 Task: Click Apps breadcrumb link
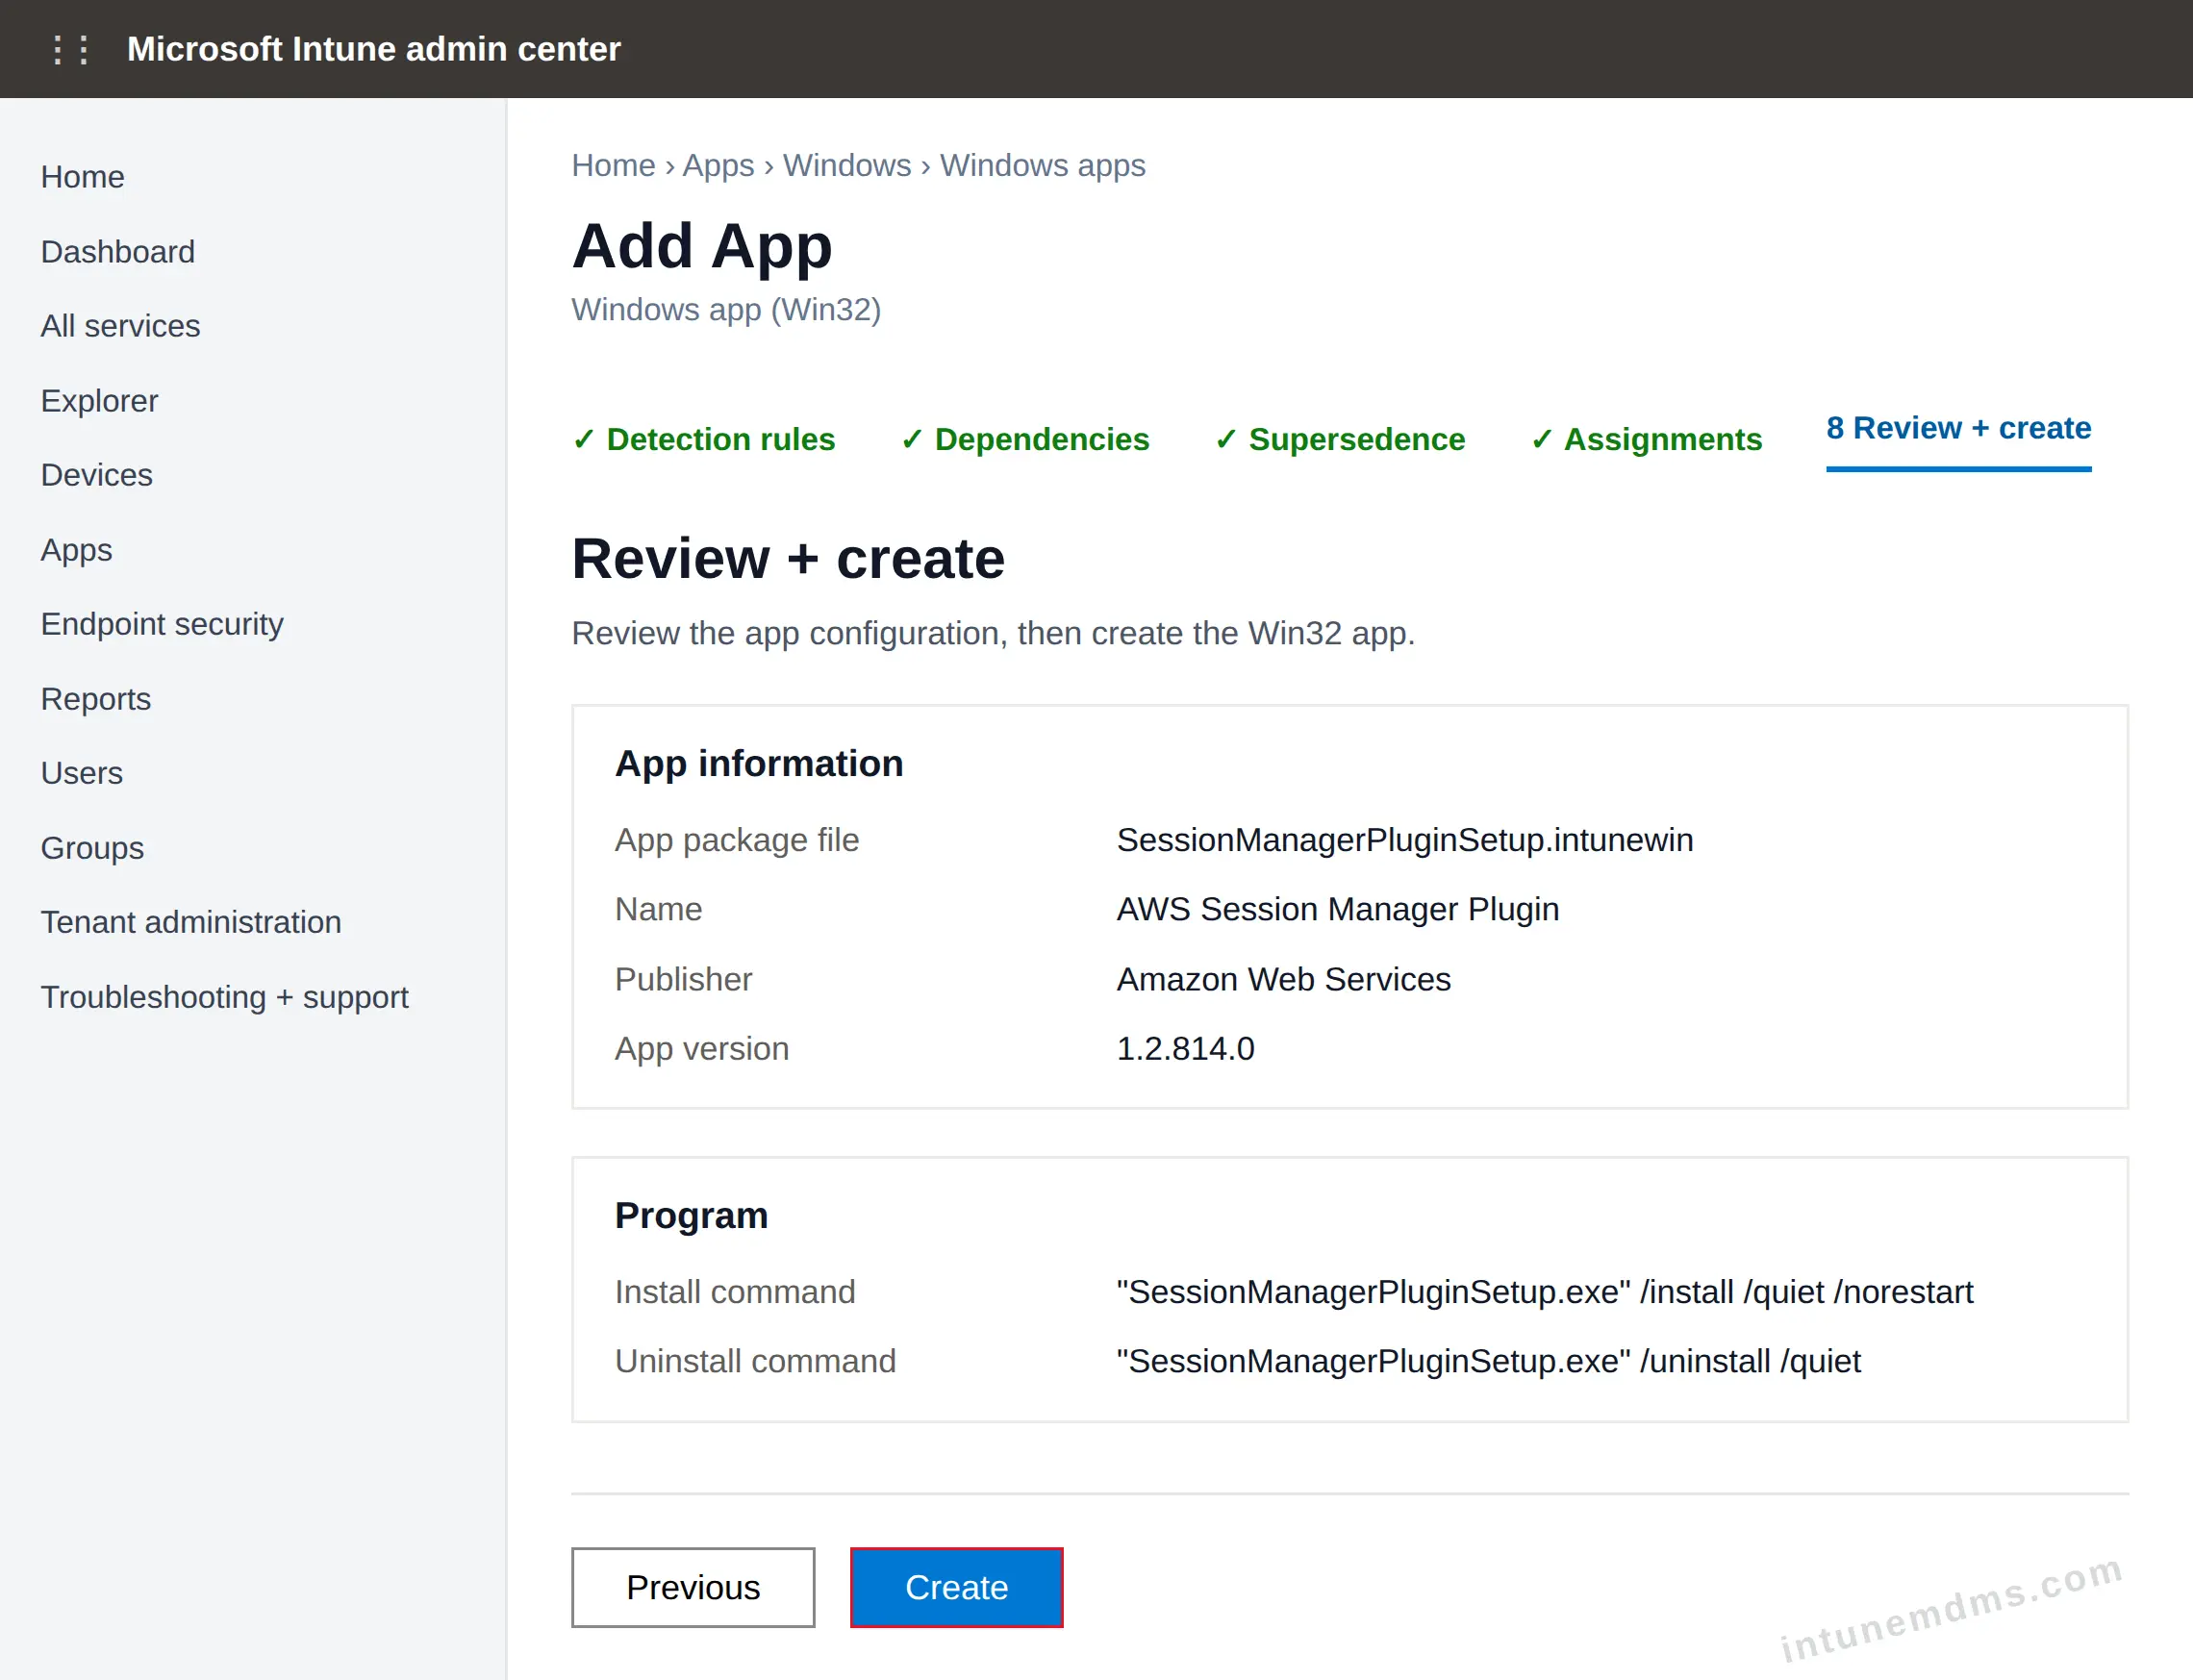pos(719,165)
